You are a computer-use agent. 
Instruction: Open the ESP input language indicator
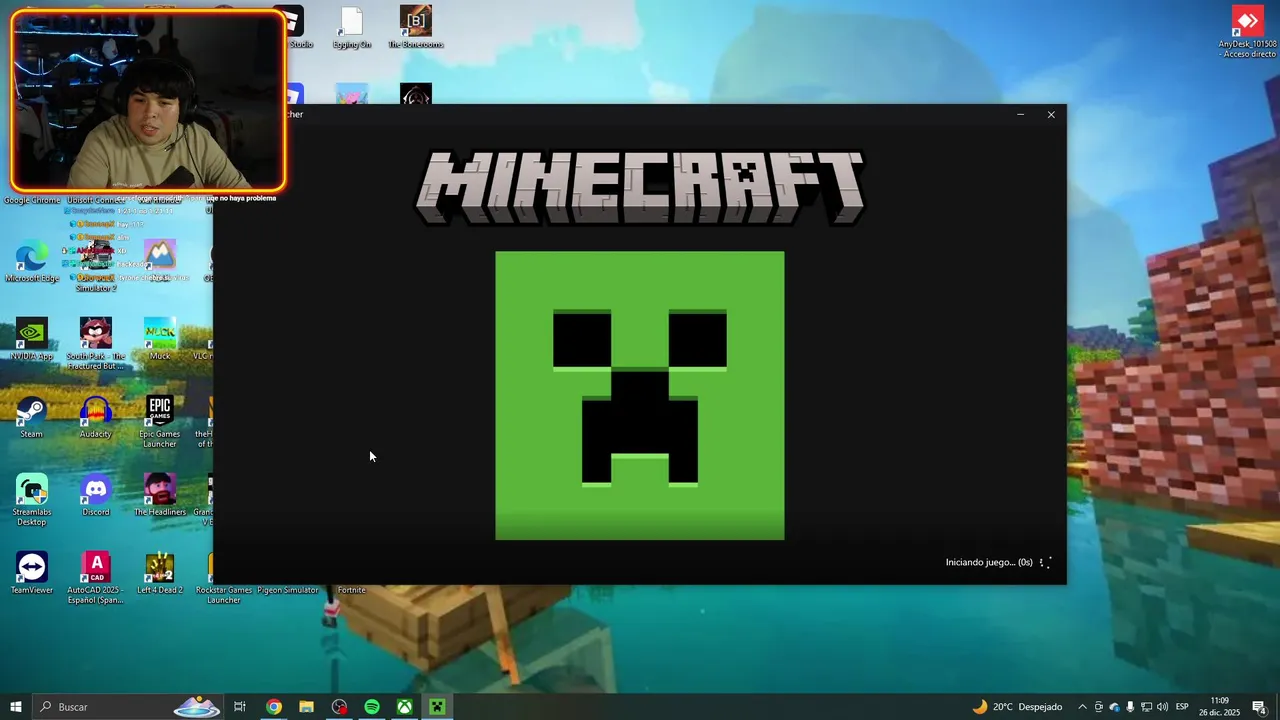click(x=1182, y=707)
